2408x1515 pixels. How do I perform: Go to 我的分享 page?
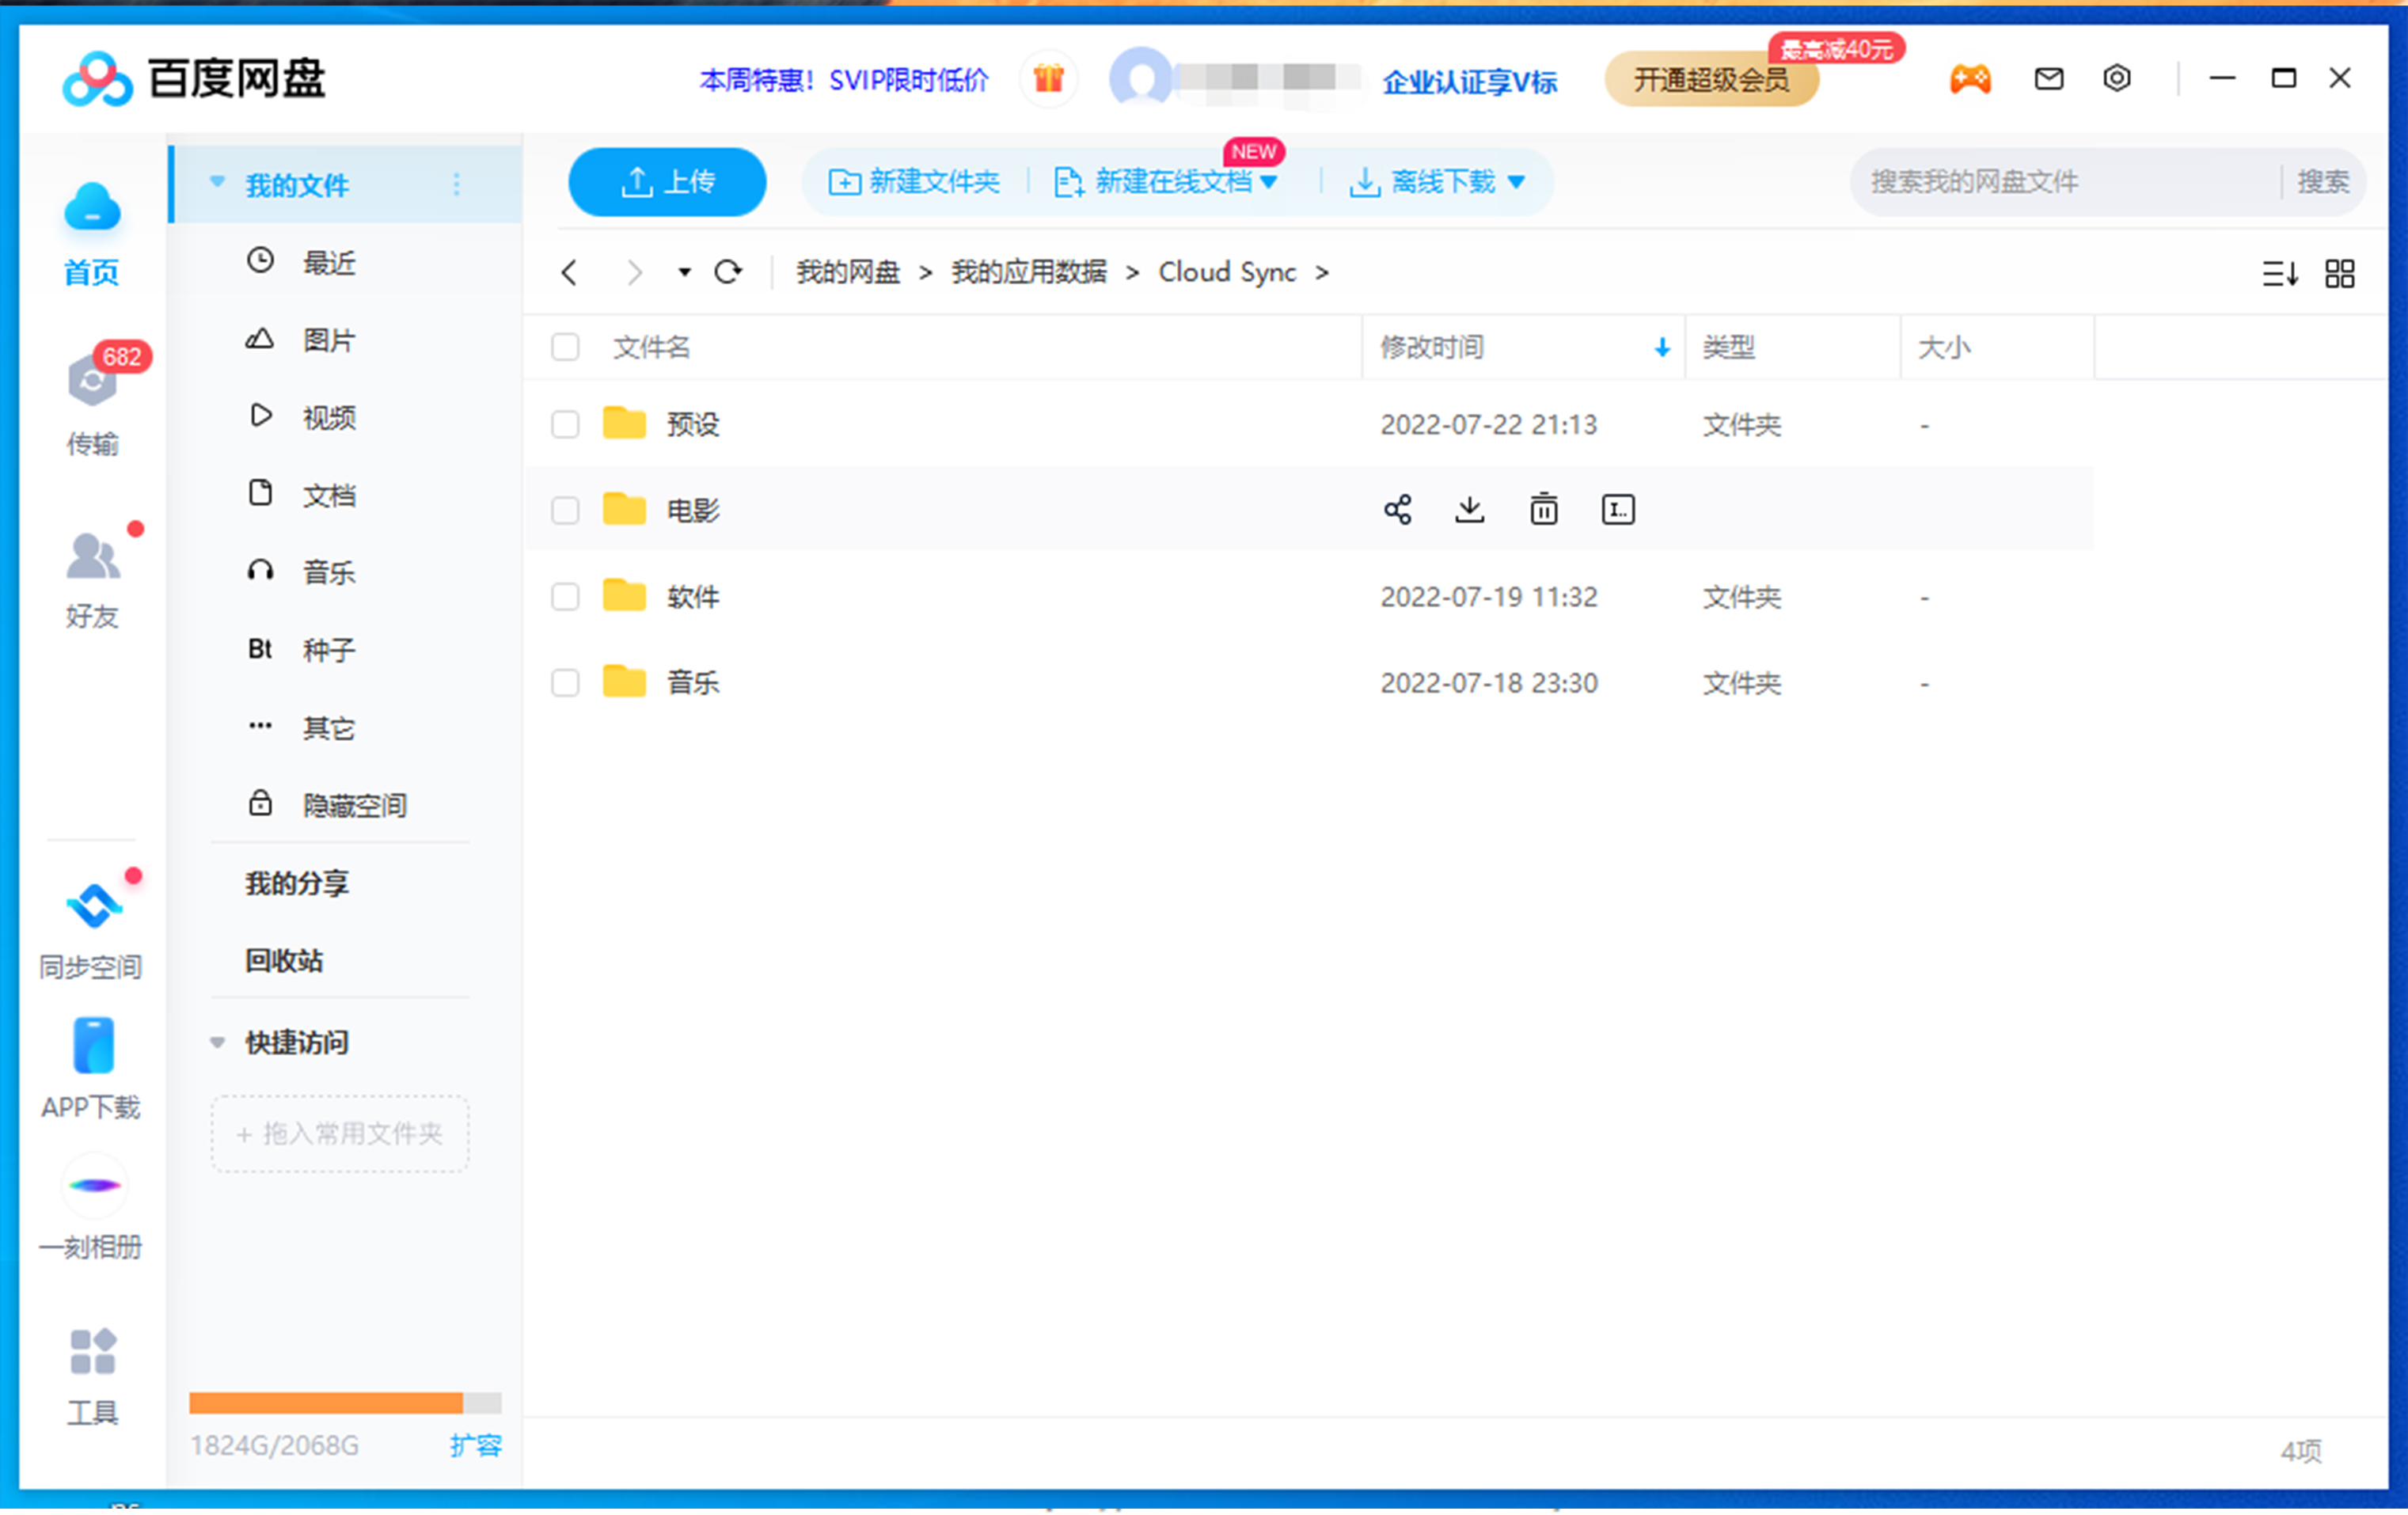tap(296, 883)
